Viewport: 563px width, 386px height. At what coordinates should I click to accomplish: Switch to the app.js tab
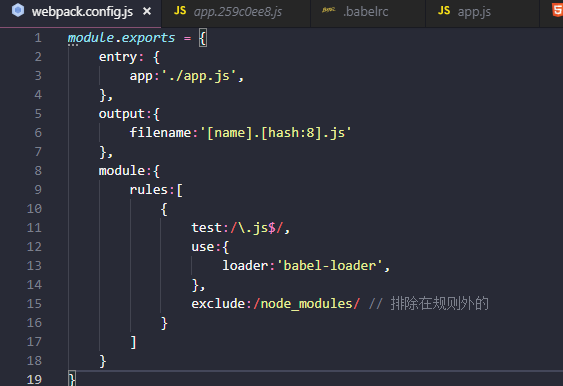(x=482, y=13)
